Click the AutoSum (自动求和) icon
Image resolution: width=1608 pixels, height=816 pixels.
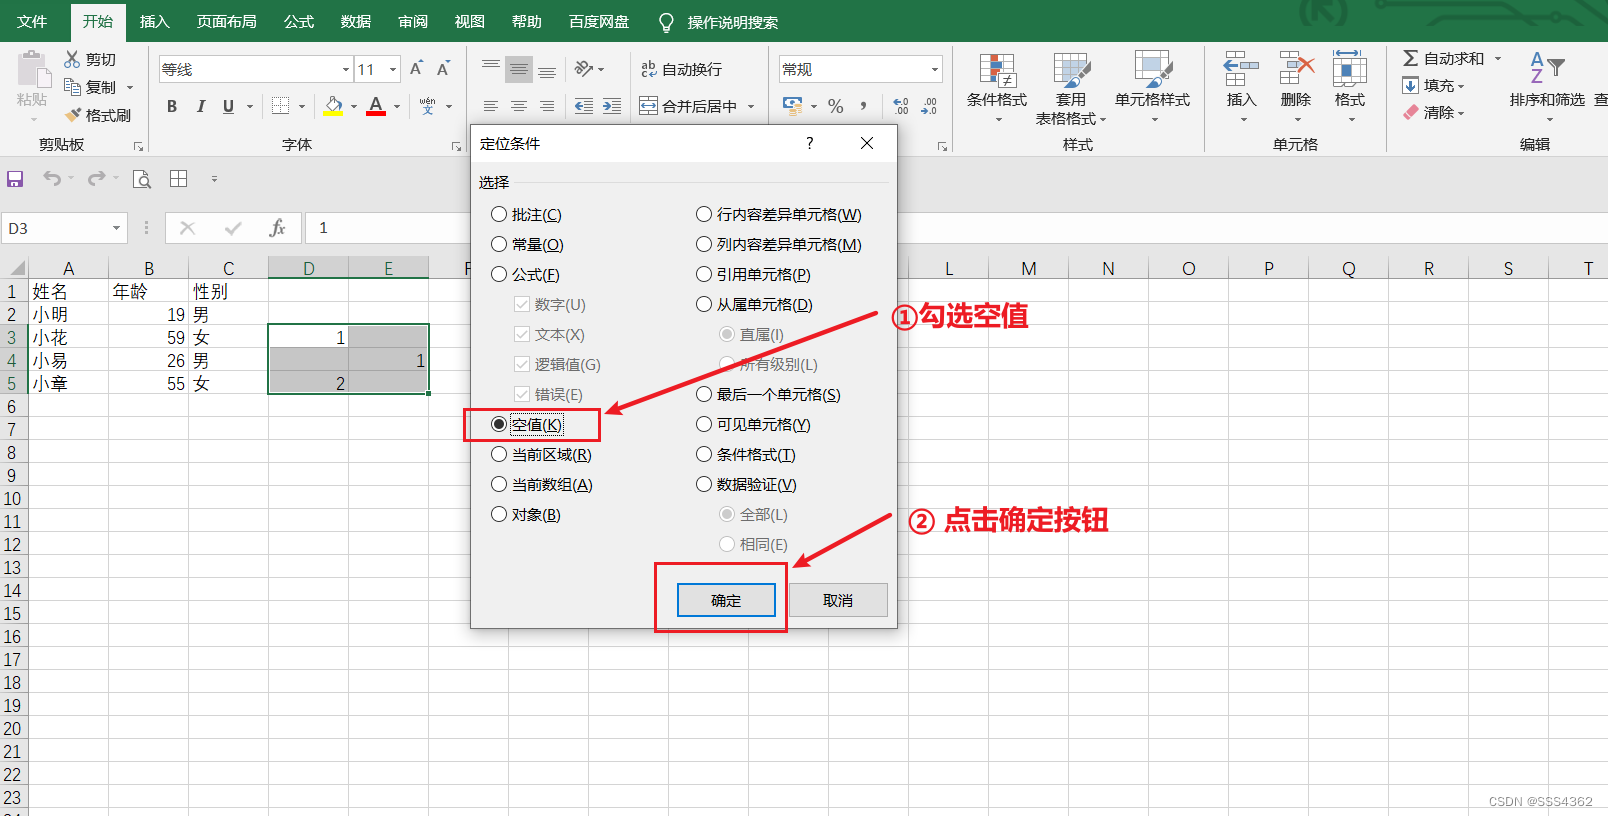(x=1410, y=59)
